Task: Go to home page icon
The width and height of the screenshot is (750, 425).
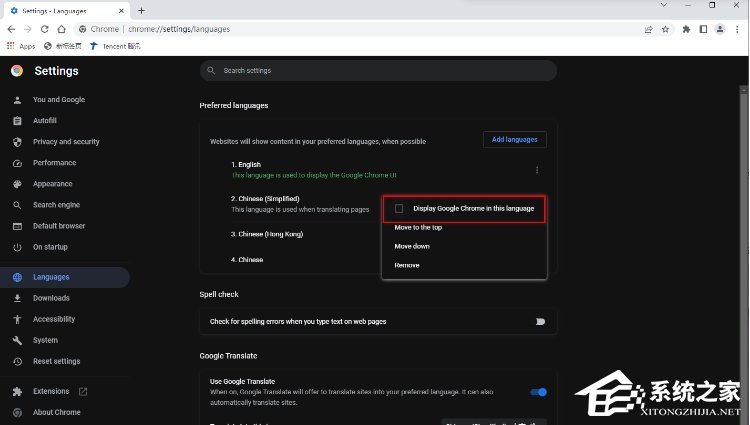Action: (61, 29)
